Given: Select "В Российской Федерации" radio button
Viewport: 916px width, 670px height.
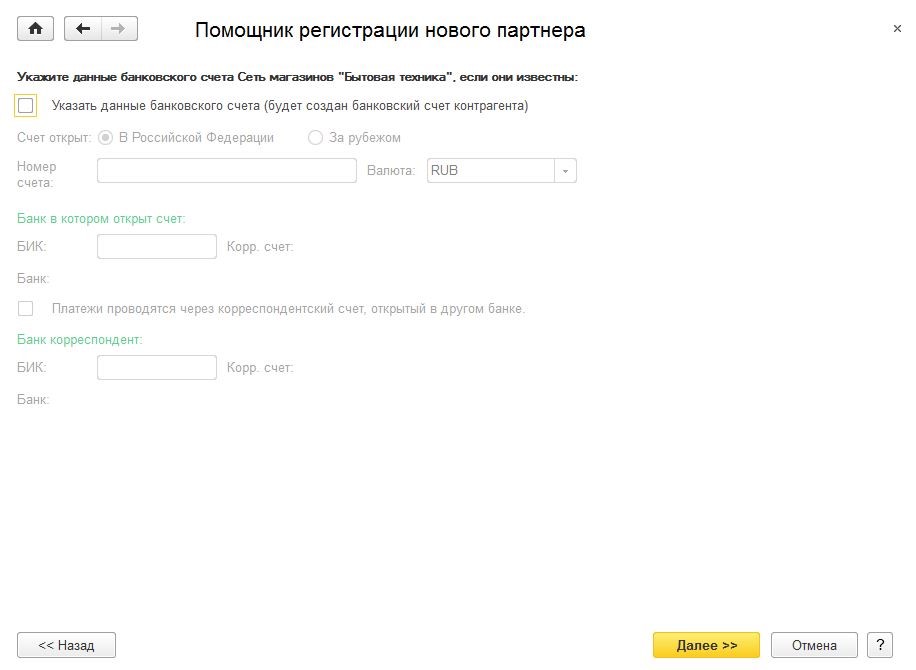Looking at the screenshot, I should point(105,137).
